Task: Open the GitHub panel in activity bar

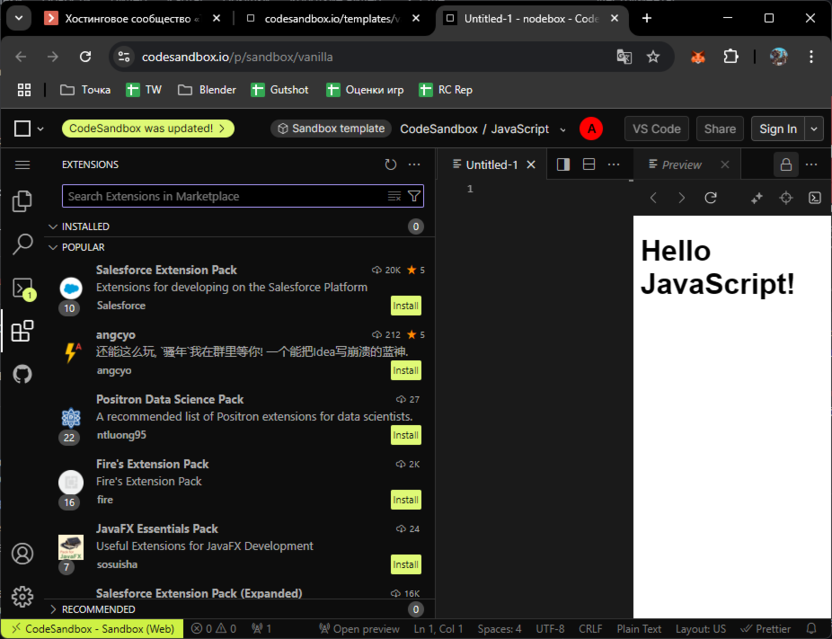Action: [x=22, y=374]
